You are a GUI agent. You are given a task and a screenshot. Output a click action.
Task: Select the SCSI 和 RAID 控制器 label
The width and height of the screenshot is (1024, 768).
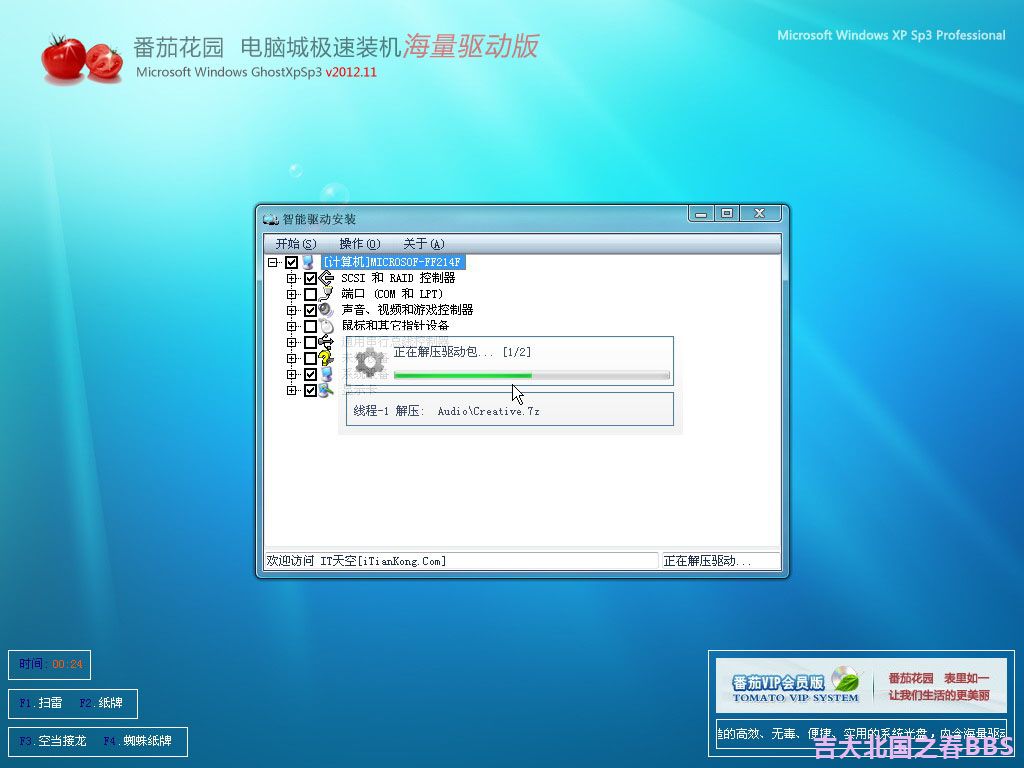coord(398,278)
